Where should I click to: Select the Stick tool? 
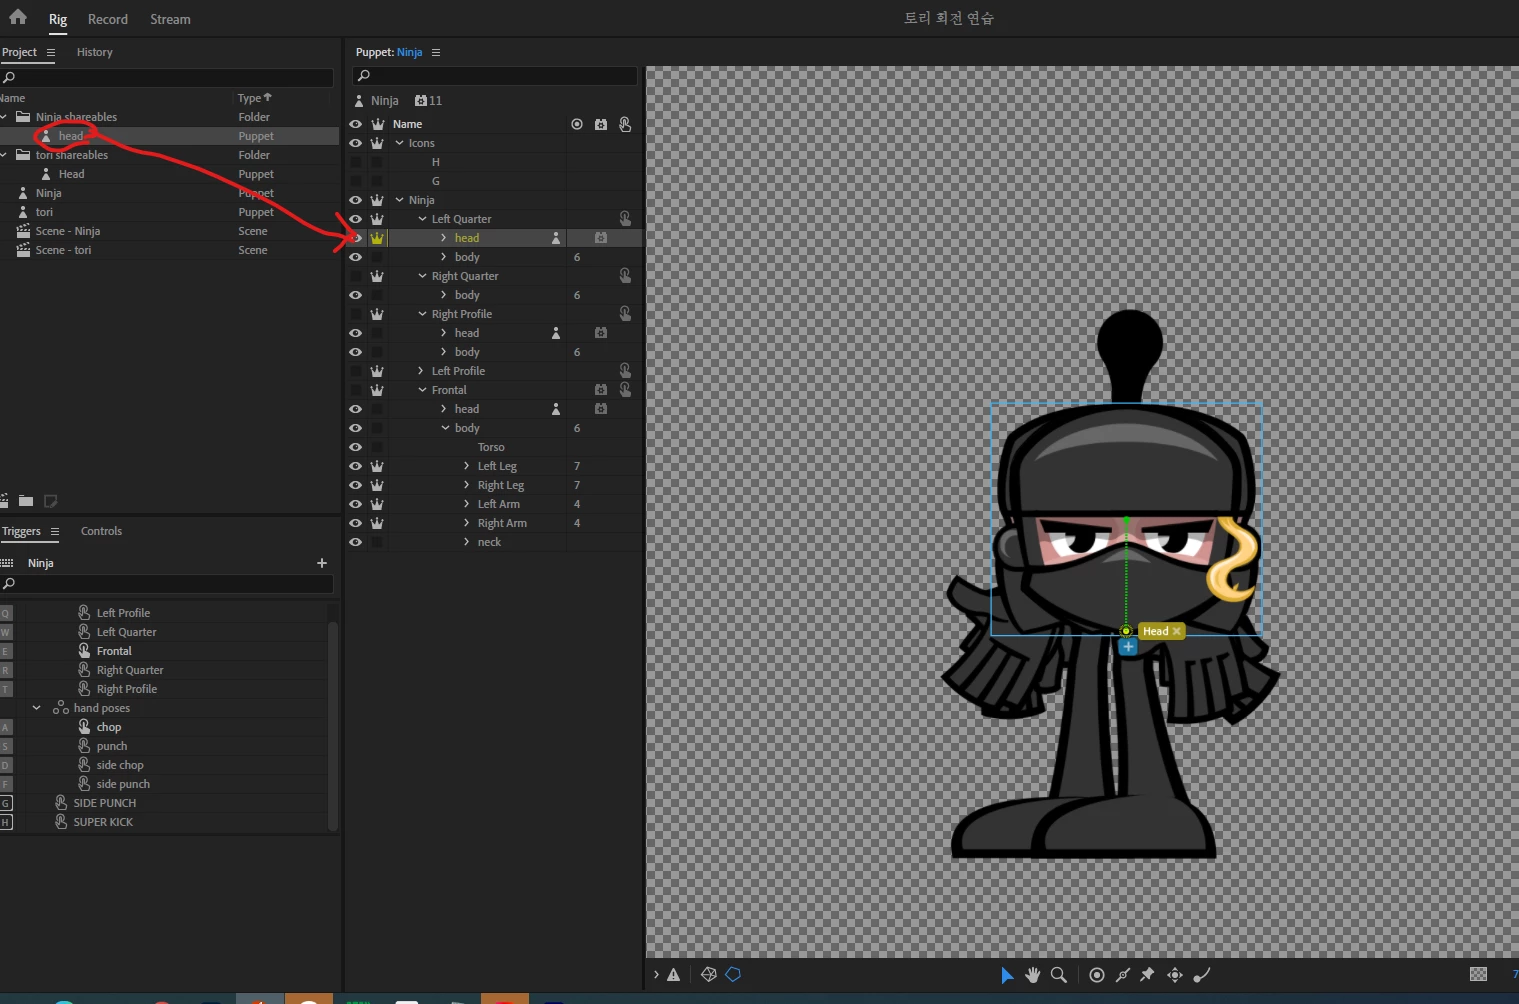point(1123,975)
